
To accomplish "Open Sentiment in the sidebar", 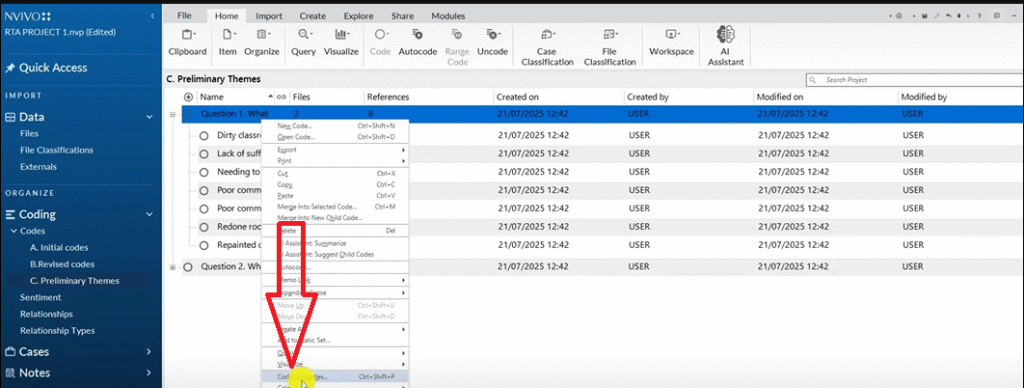I will (x=40, y=297).
